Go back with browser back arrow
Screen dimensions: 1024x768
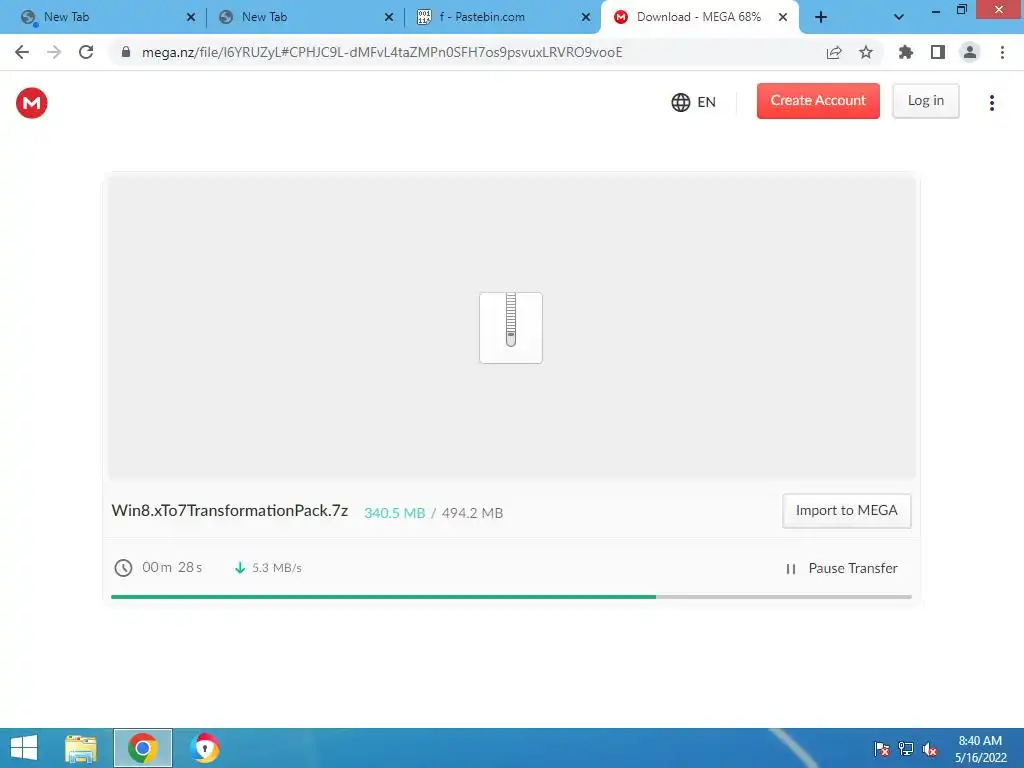(22, 52)
